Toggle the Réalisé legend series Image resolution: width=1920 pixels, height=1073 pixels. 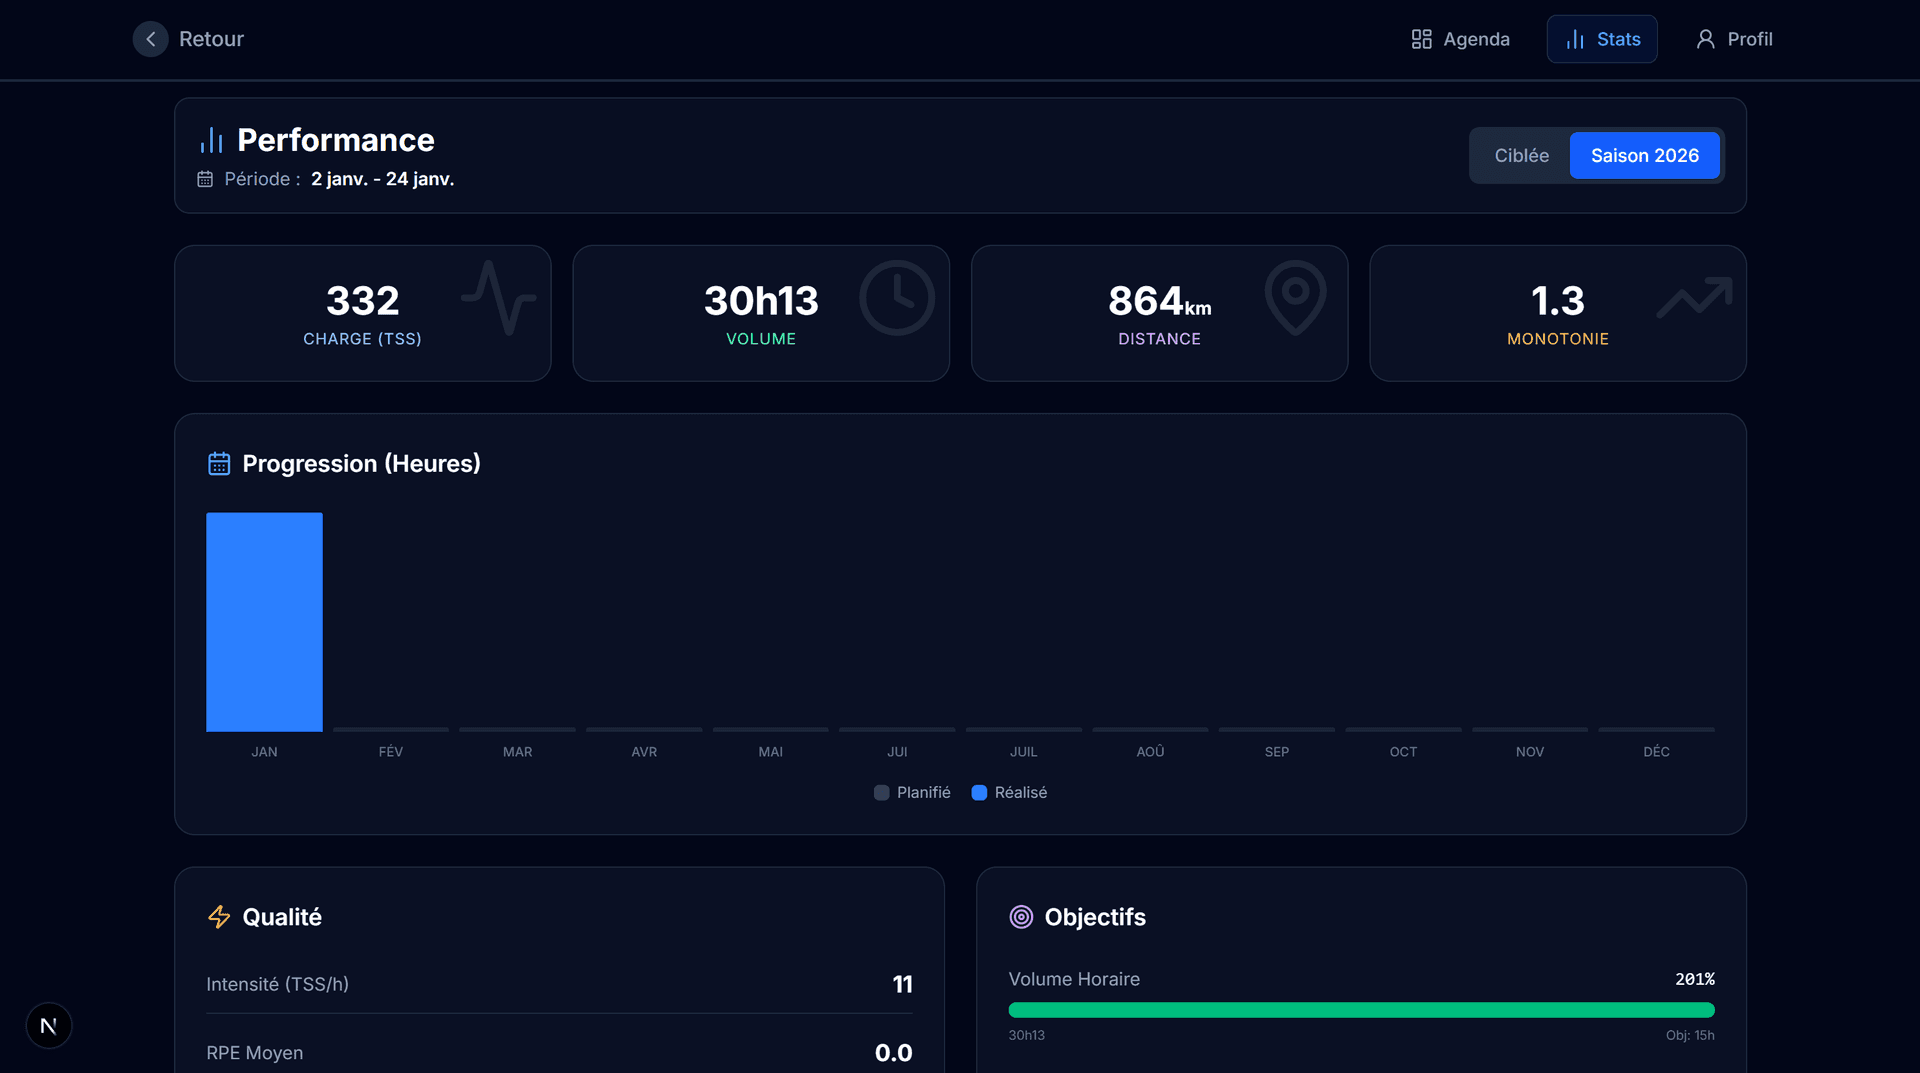coord(1010,793)
